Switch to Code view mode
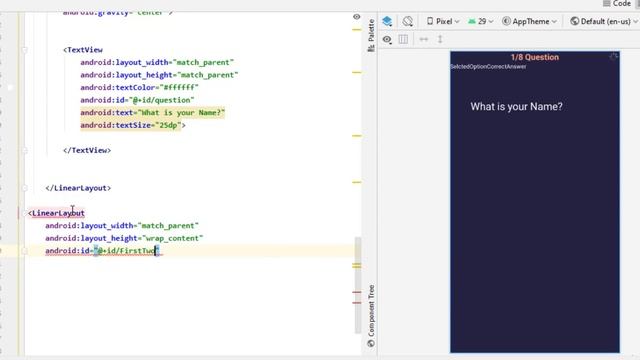The width and height of the screenshot is (640, 360). tap(617, 4)
